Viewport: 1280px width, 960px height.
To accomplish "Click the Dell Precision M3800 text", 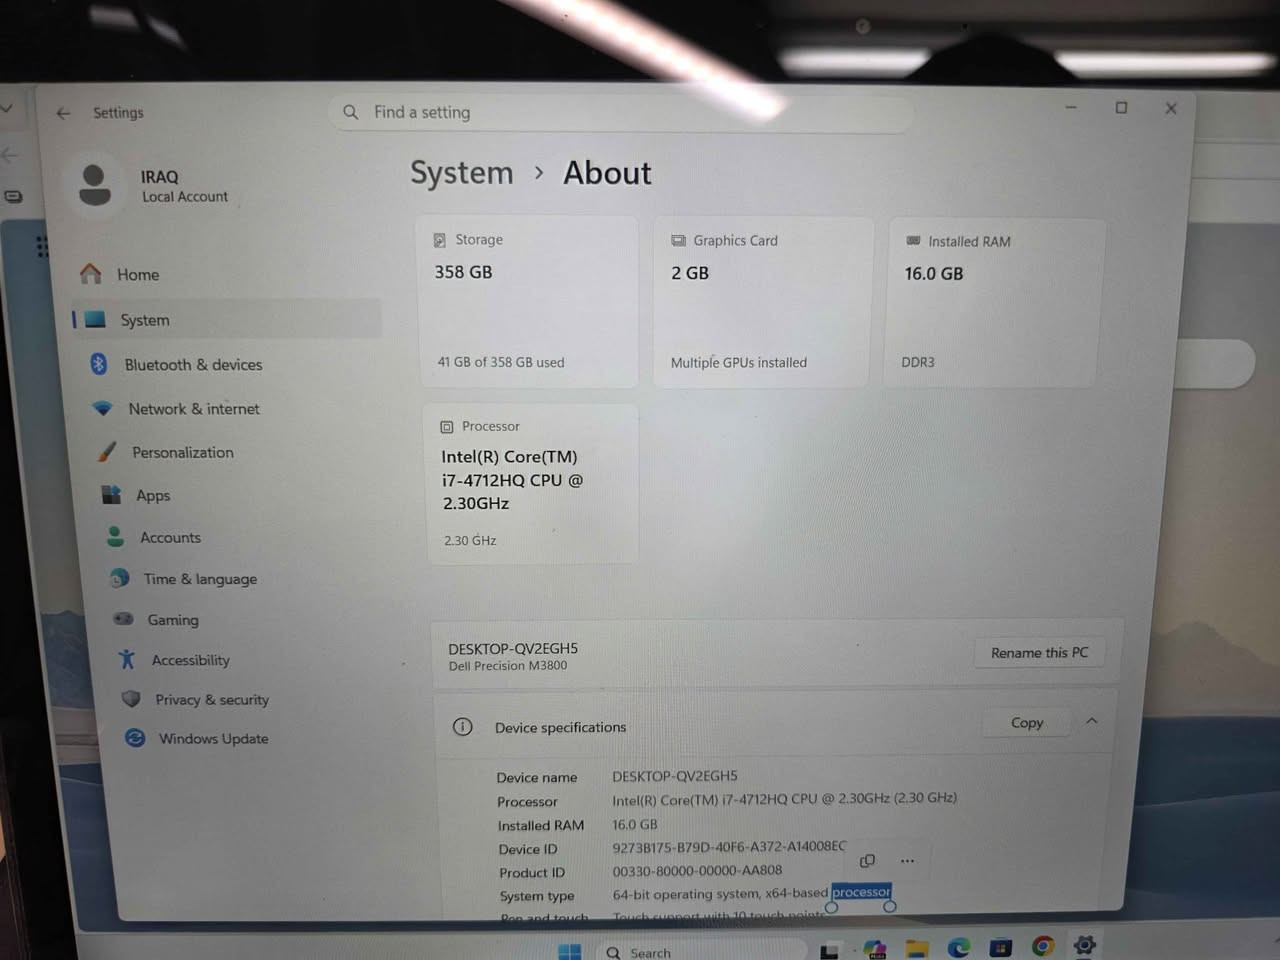I will pyautogui.click(x=508, y=666).
